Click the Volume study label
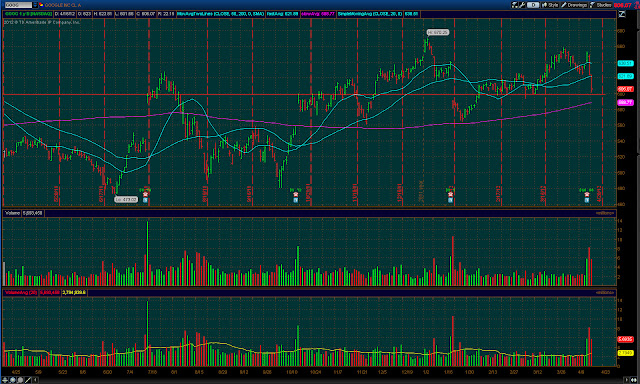This screenshot has width=640, height=384. [12, 213]
